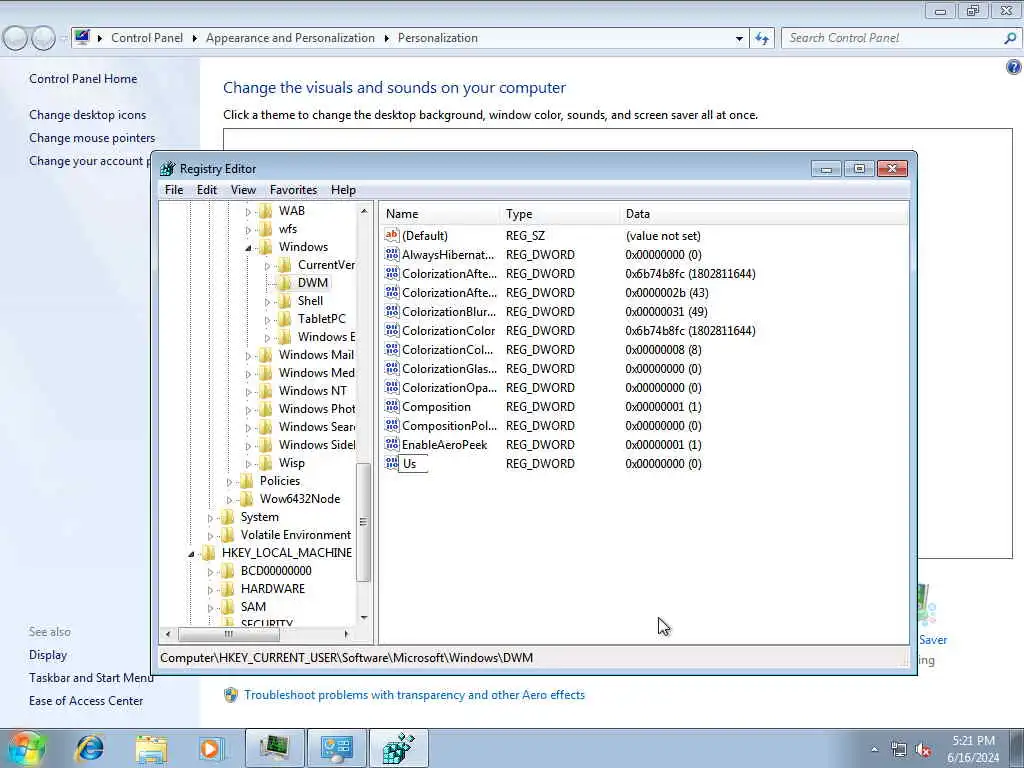Open the Edit menu in Registry Editor
The height and width of the screenshot is (768, 1024).
coord(206,190)
